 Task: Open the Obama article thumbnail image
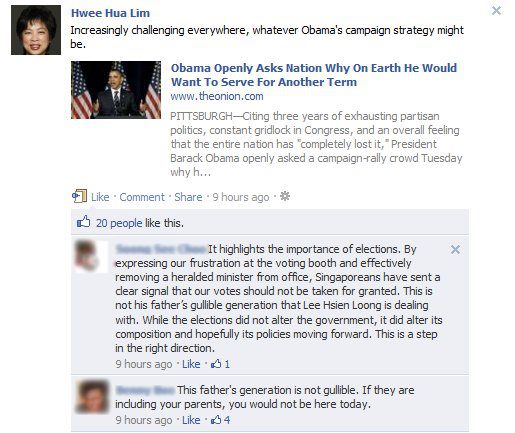pyautogui.click(x=116, y=90)
